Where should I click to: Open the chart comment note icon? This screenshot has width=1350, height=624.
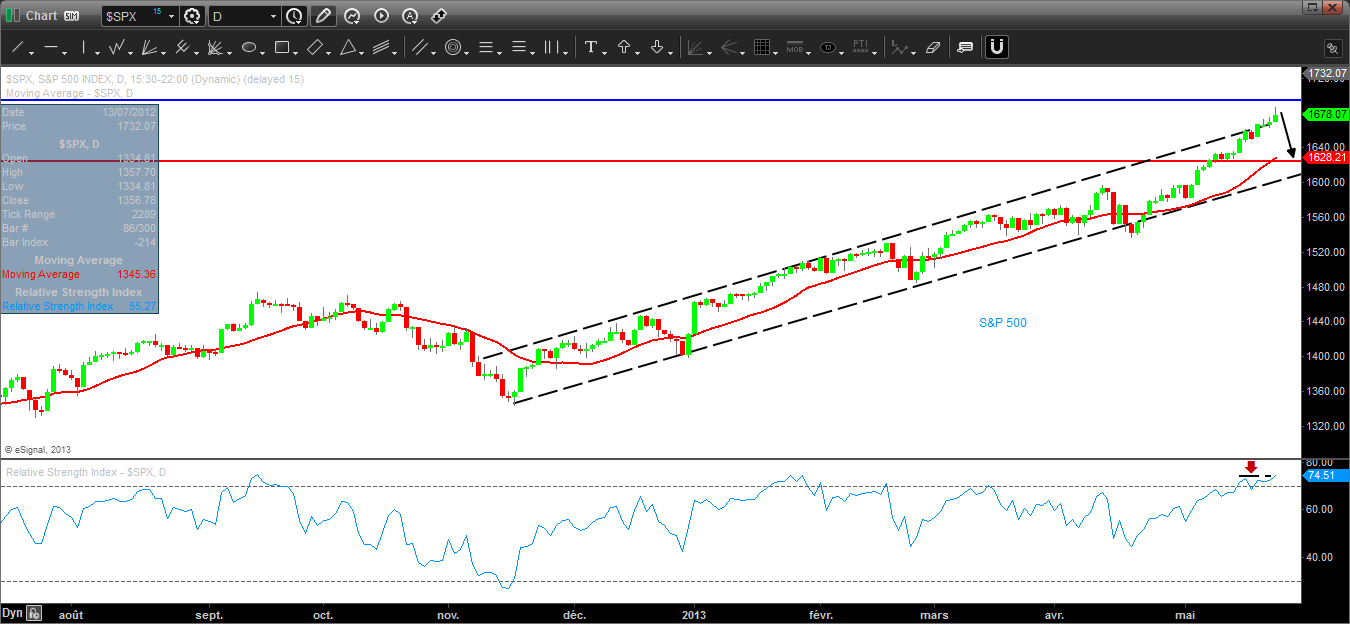pos(965,47)
